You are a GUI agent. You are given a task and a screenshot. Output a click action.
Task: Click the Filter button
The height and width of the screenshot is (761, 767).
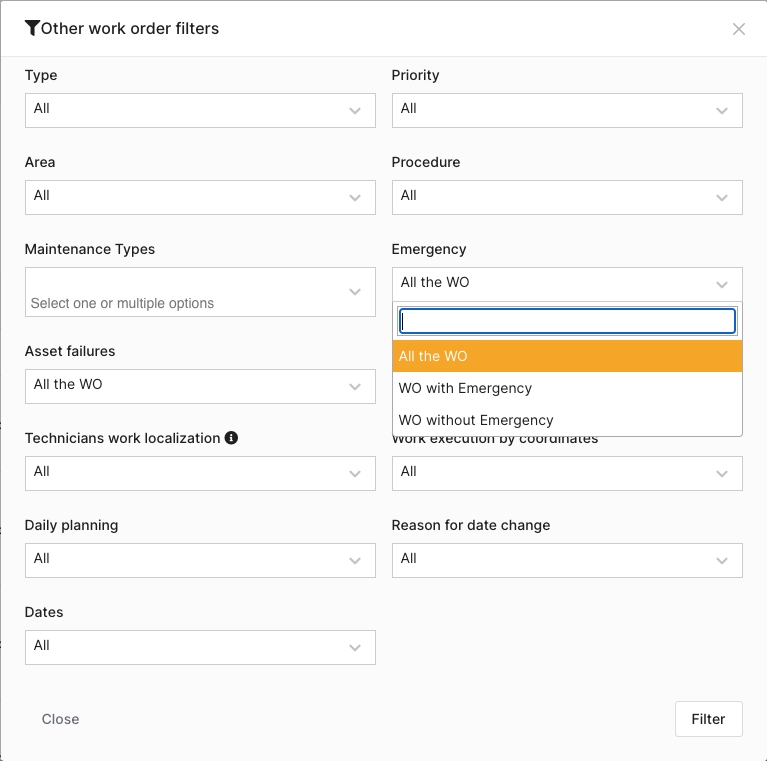[708, 719]
